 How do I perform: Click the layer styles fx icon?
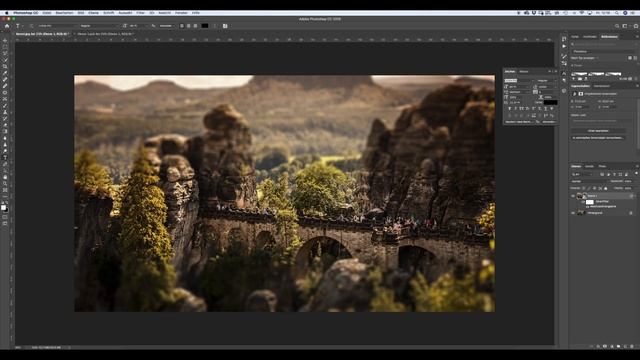pyautogui.click(x=598, y=346)
